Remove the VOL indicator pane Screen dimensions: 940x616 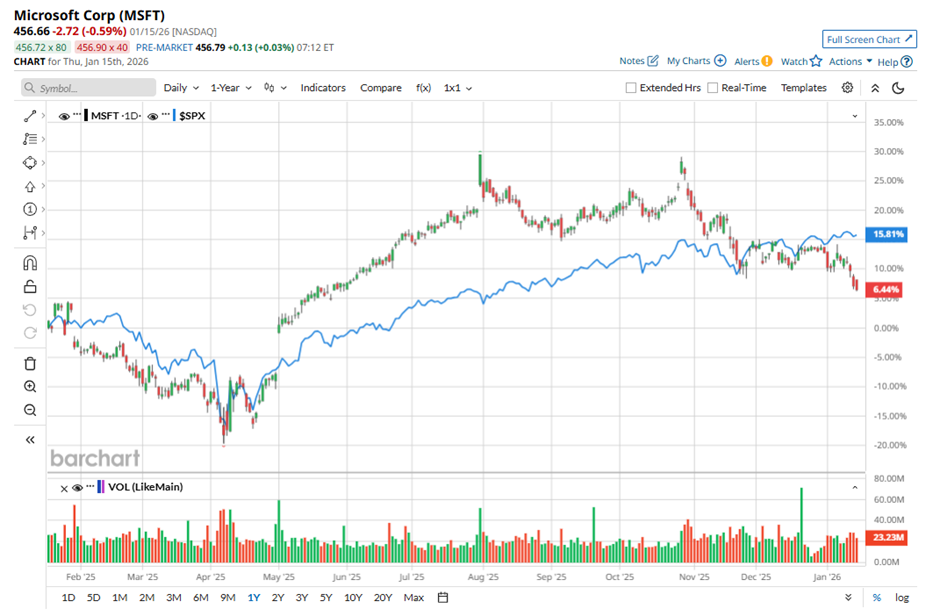(x=64, y=488)
